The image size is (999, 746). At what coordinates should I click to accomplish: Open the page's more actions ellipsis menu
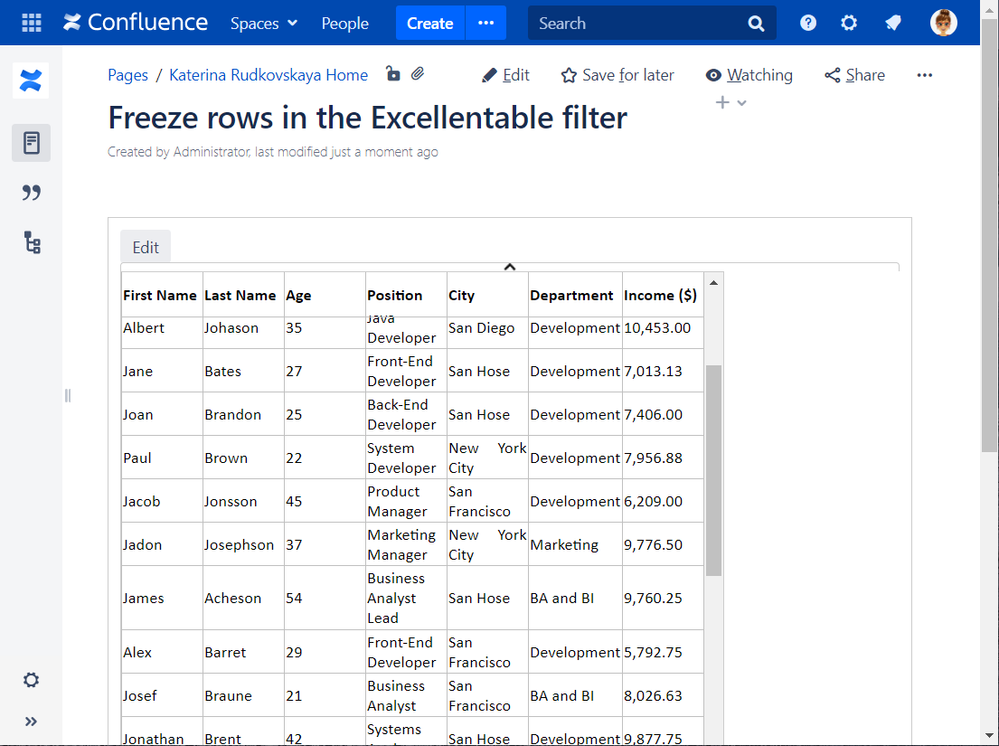coord(924,75)
